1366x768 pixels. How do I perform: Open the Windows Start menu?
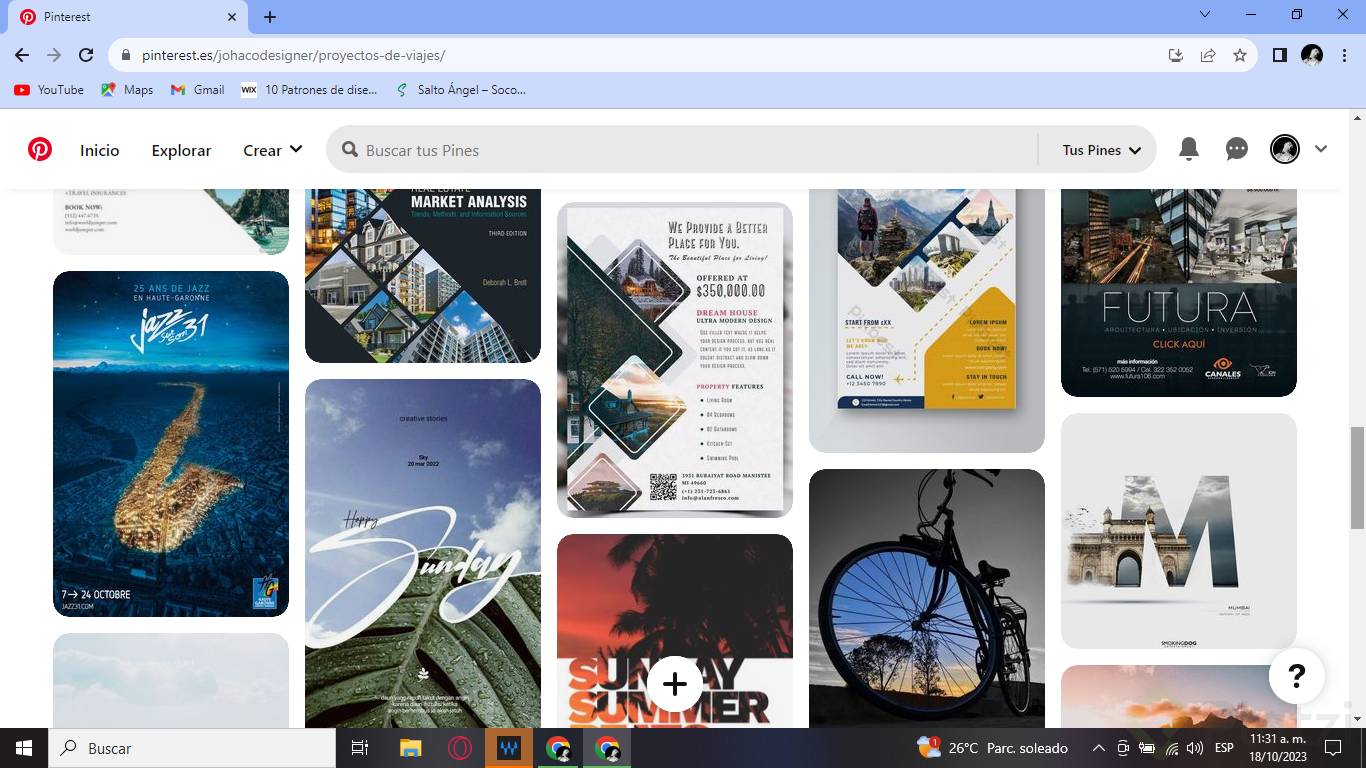[x=24, y=748]
